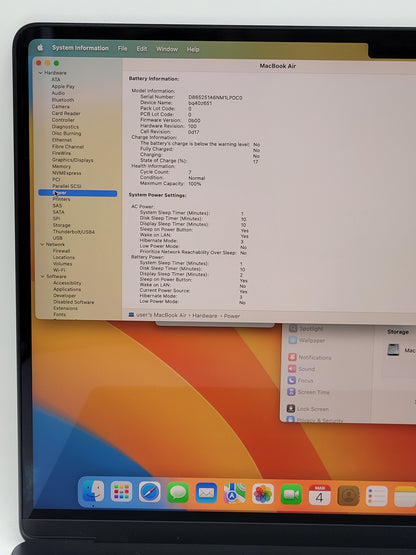Open the File menu
Screen dimensions: 416x555
pyautogui.click(x=122, y=48)
